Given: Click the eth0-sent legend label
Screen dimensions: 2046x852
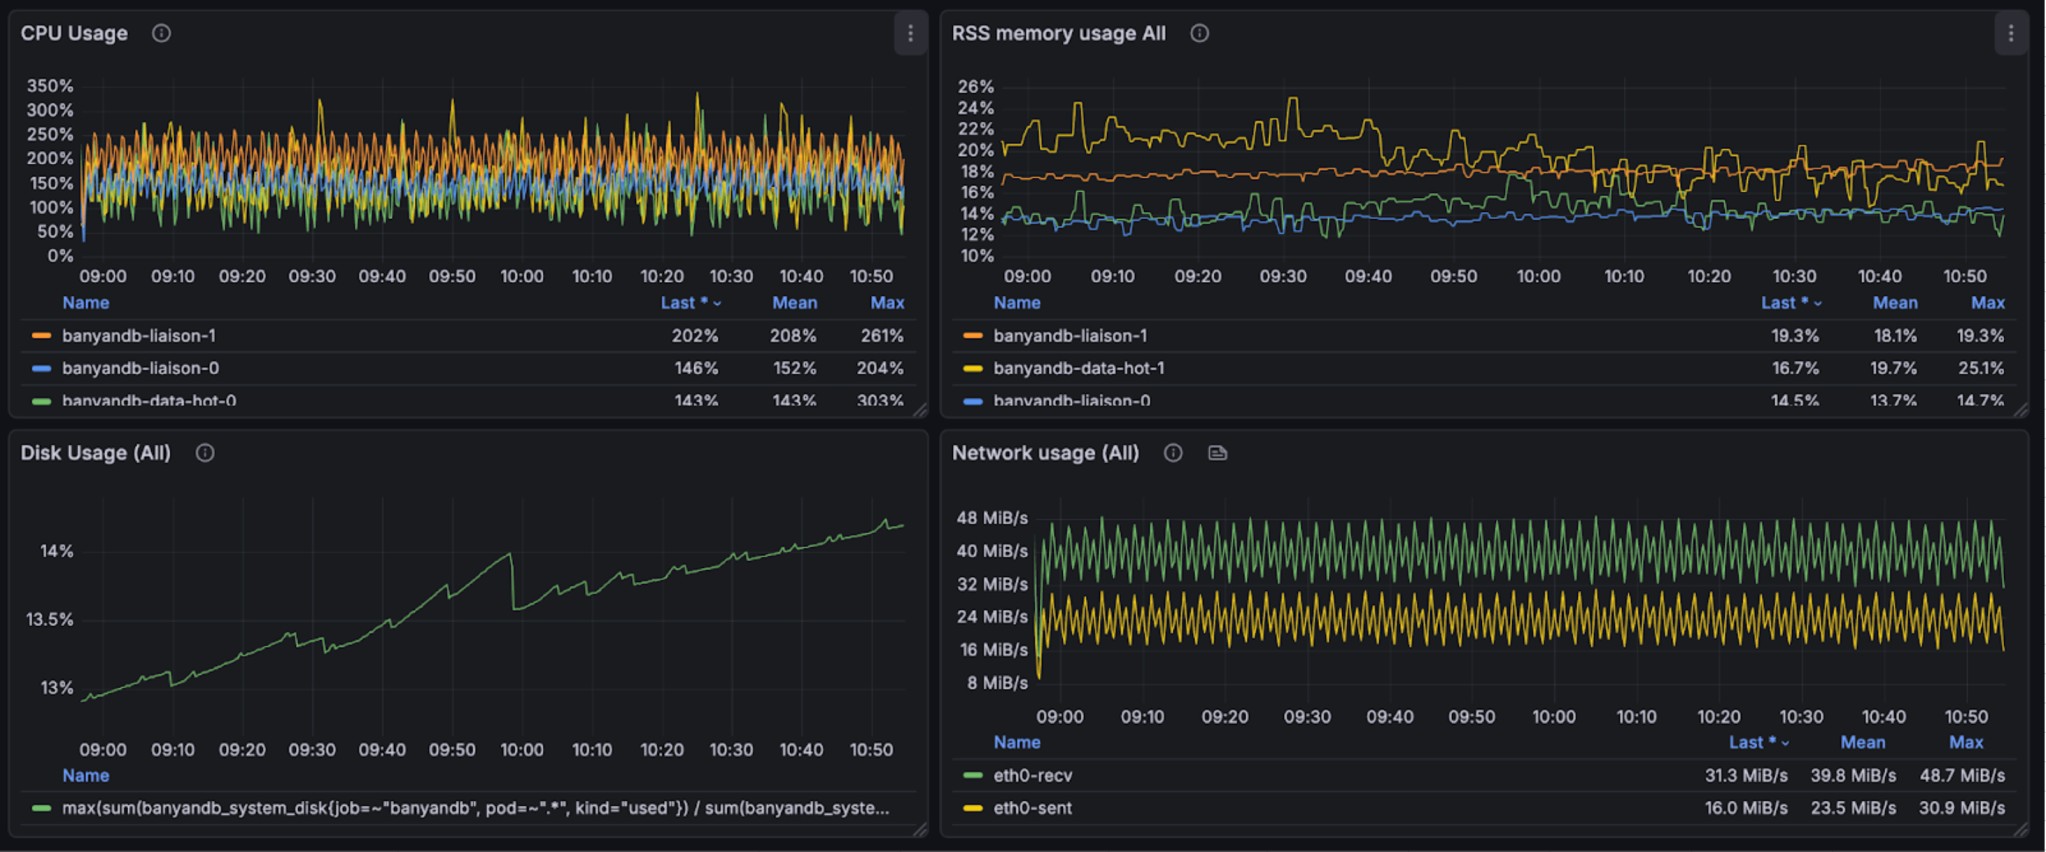Looking at the screenshot, I should pos(1032,808).
